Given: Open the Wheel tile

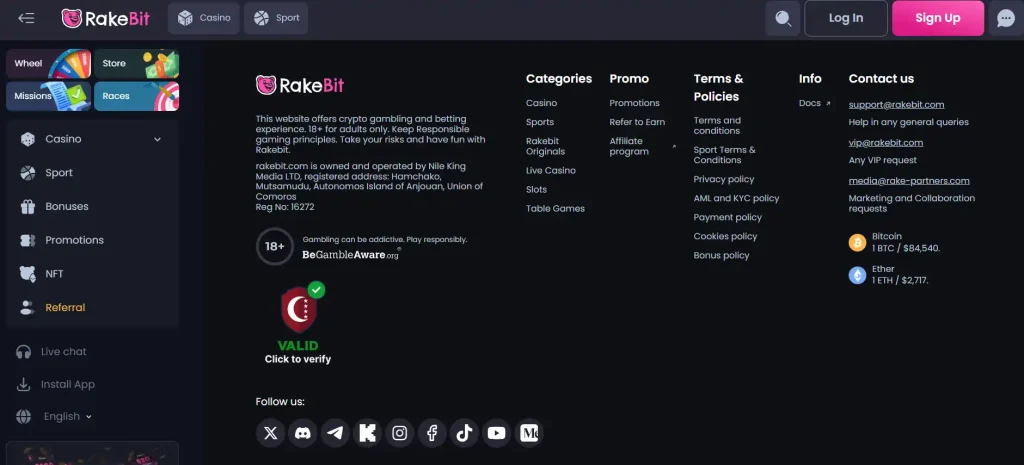Looking at the screenshot, I should (x=48, y=63).
